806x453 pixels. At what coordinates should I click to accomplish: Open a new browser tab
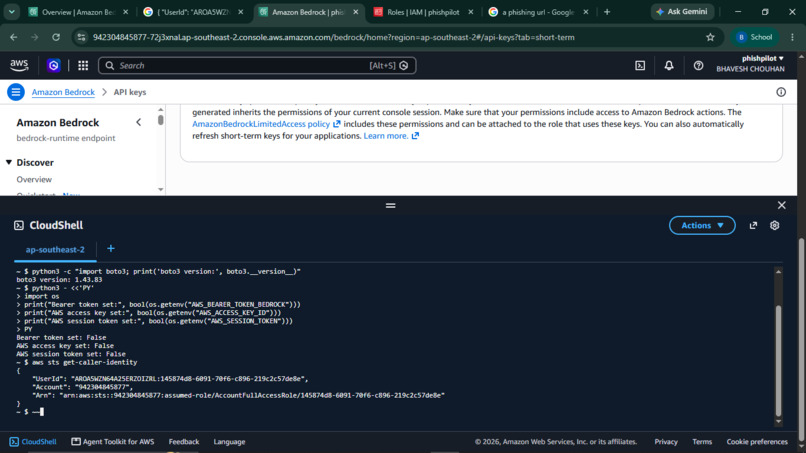(x=607, y=12)
